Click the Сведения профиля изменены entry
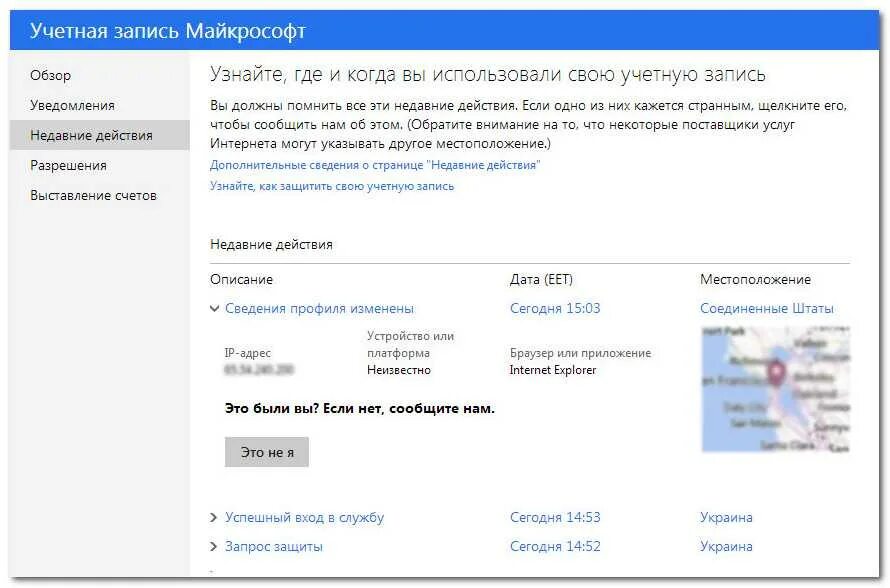Viewport: 890px width, 588px height. coord(319,309)
